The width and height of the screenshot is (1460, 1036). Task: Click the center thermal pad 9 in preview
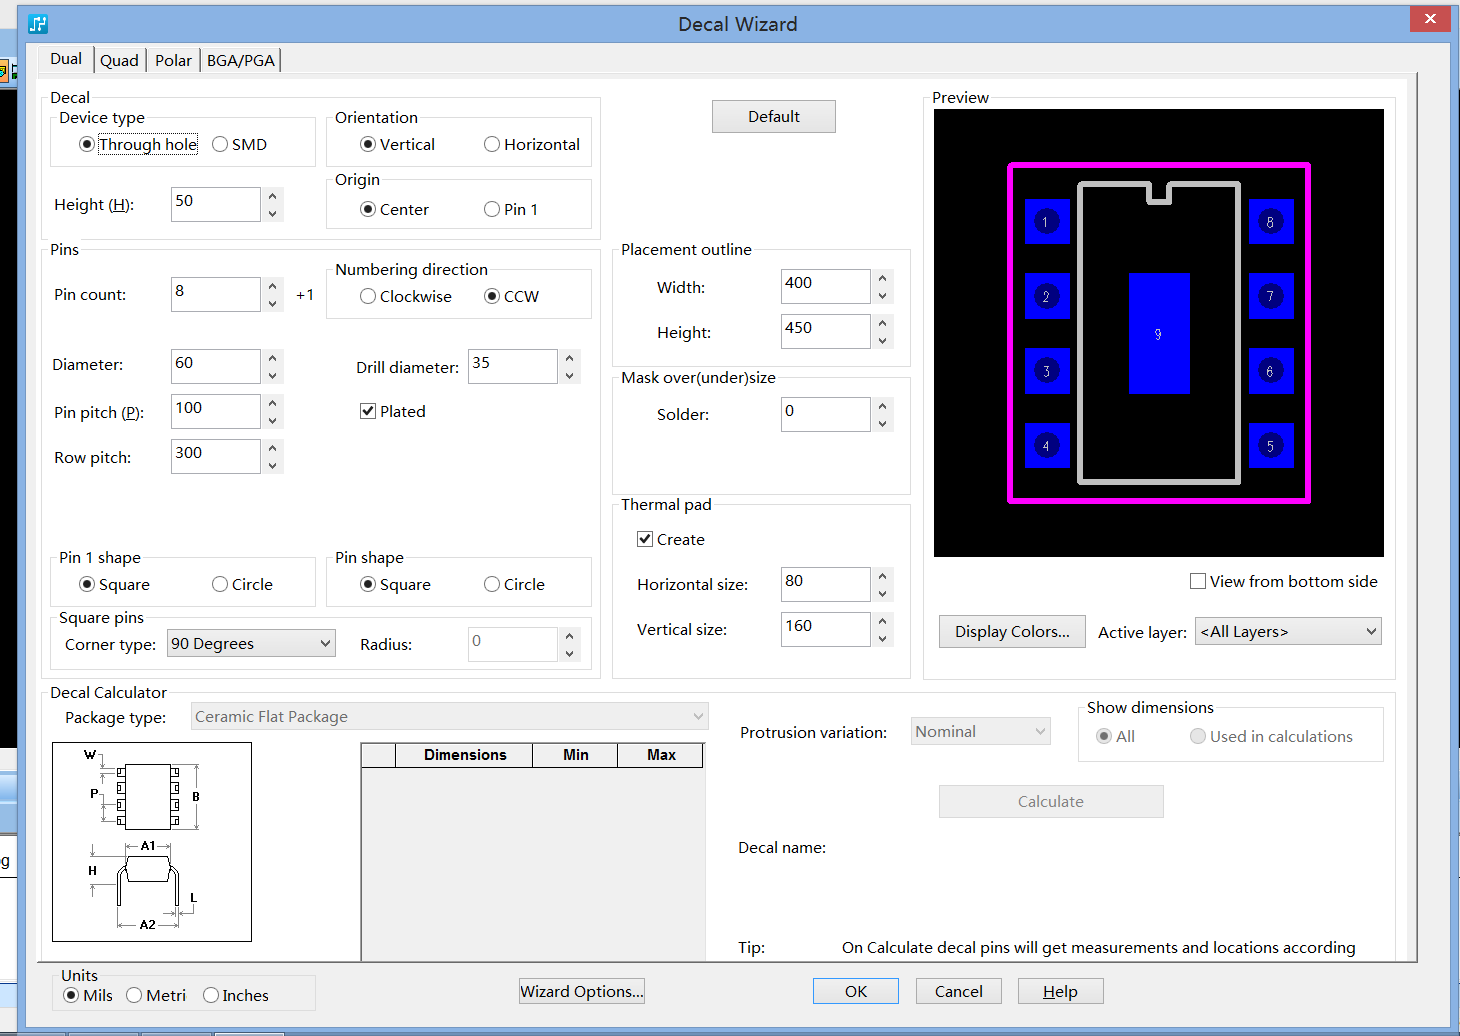[x=1158, y=333]
